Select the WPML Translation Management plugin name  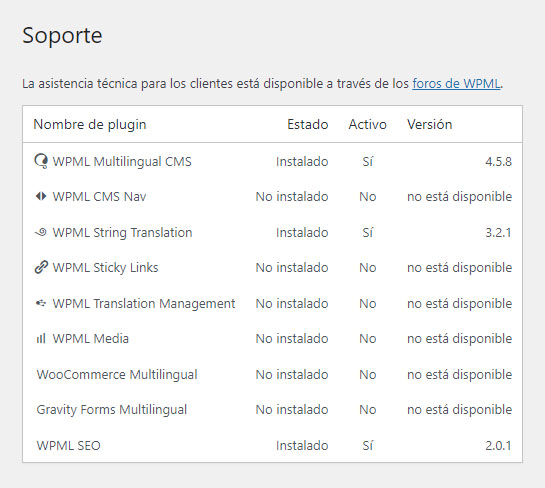pyautogui.click(x=144, y=304)
